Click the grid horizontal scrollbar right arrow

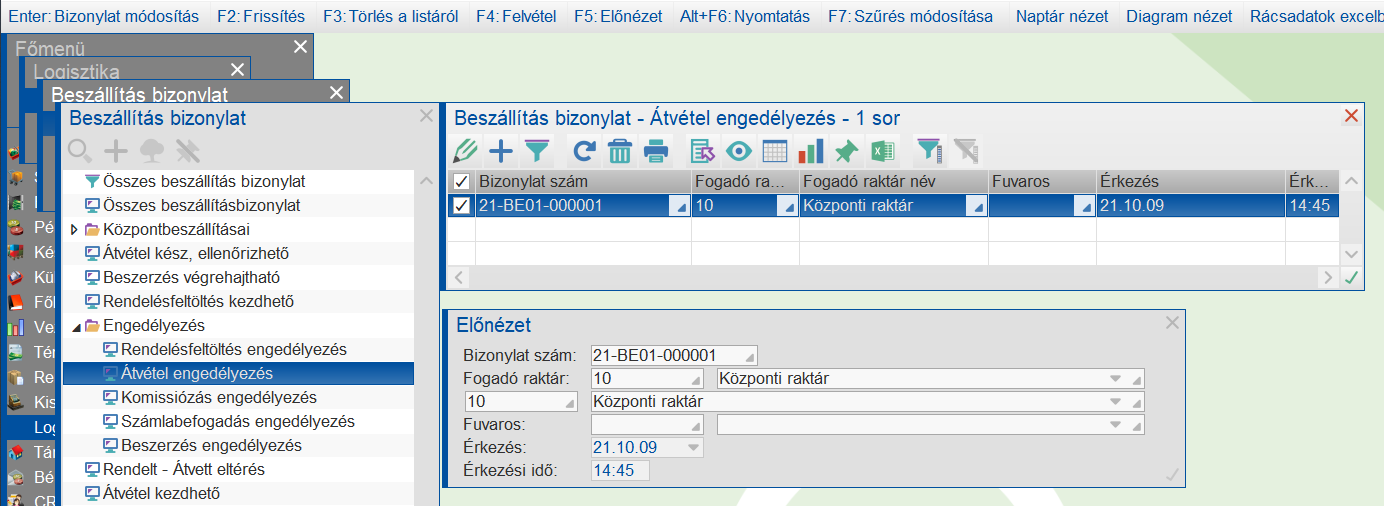point(1328,277)
